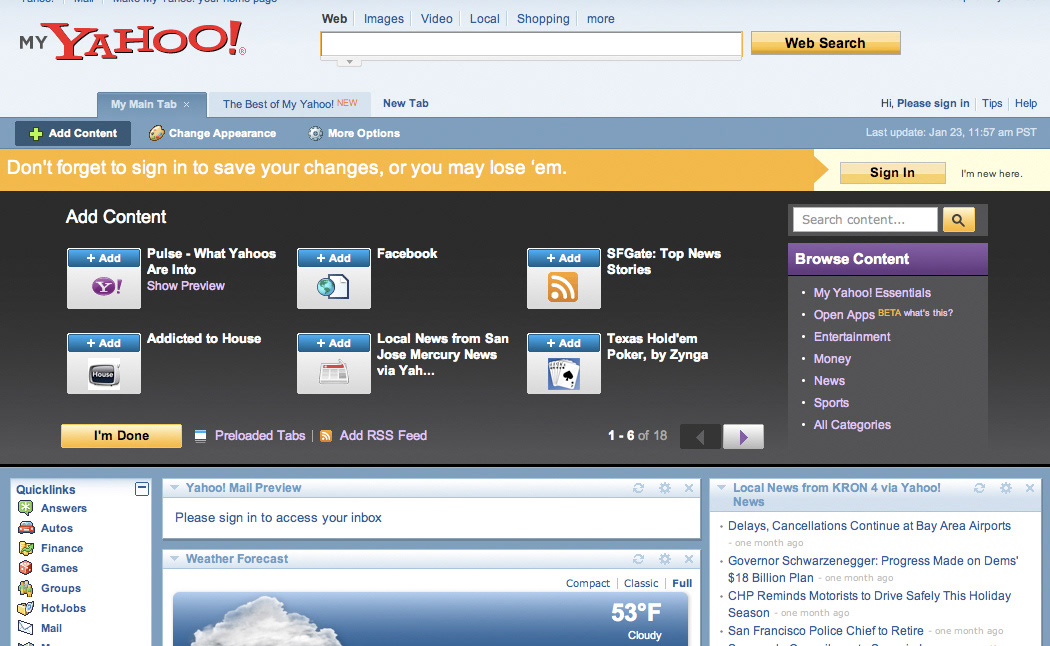1050x646 pixels.
Task: Click the Addicted to House TV icon
Action: [x=104, y=374]
